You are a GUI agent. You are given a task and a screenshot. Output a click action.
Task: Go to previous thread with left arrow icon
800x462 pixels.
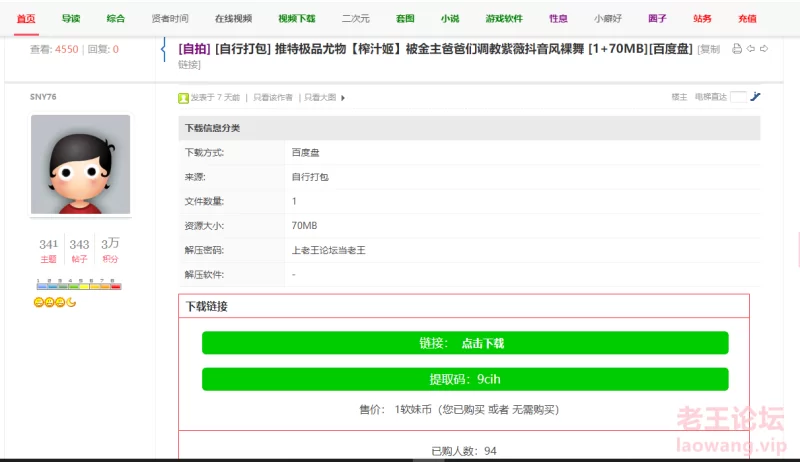coord(751,49)
